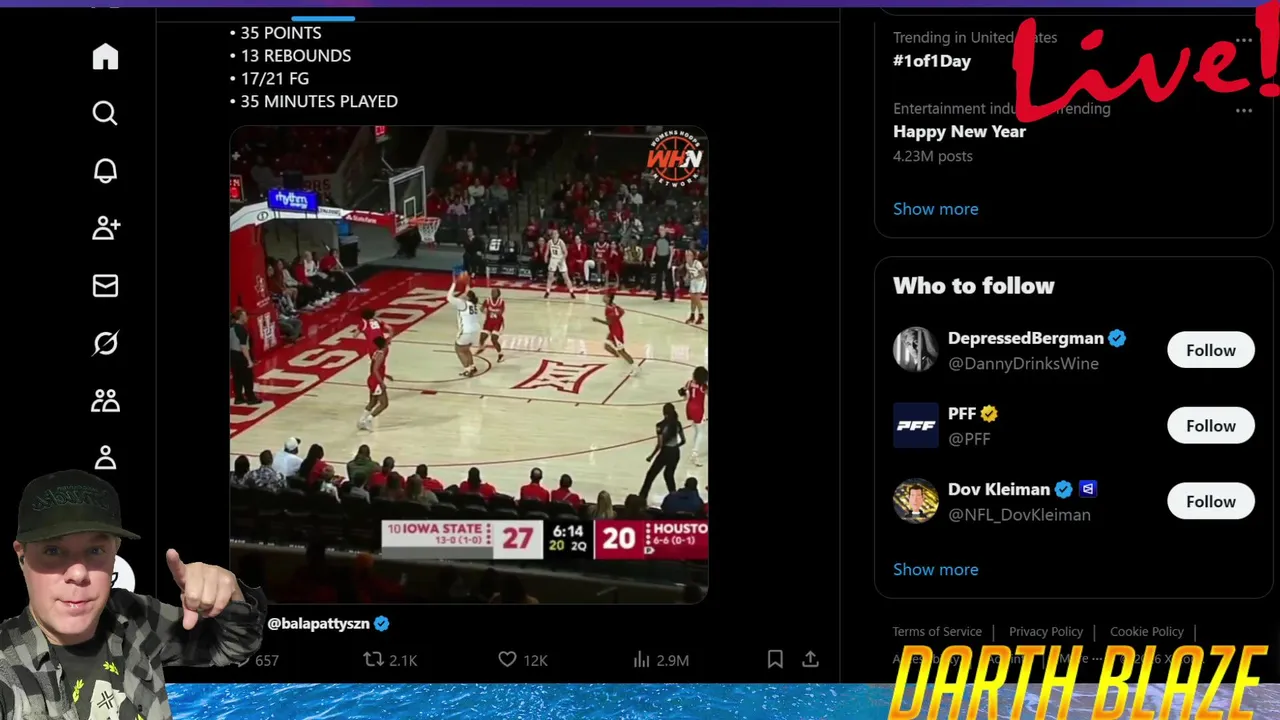Open the Grok icon in sidebar

tap(105, 343)
